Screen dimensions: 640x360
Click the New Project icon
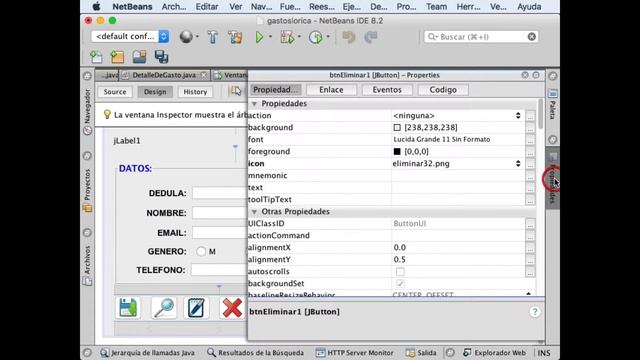coord(118,56)
